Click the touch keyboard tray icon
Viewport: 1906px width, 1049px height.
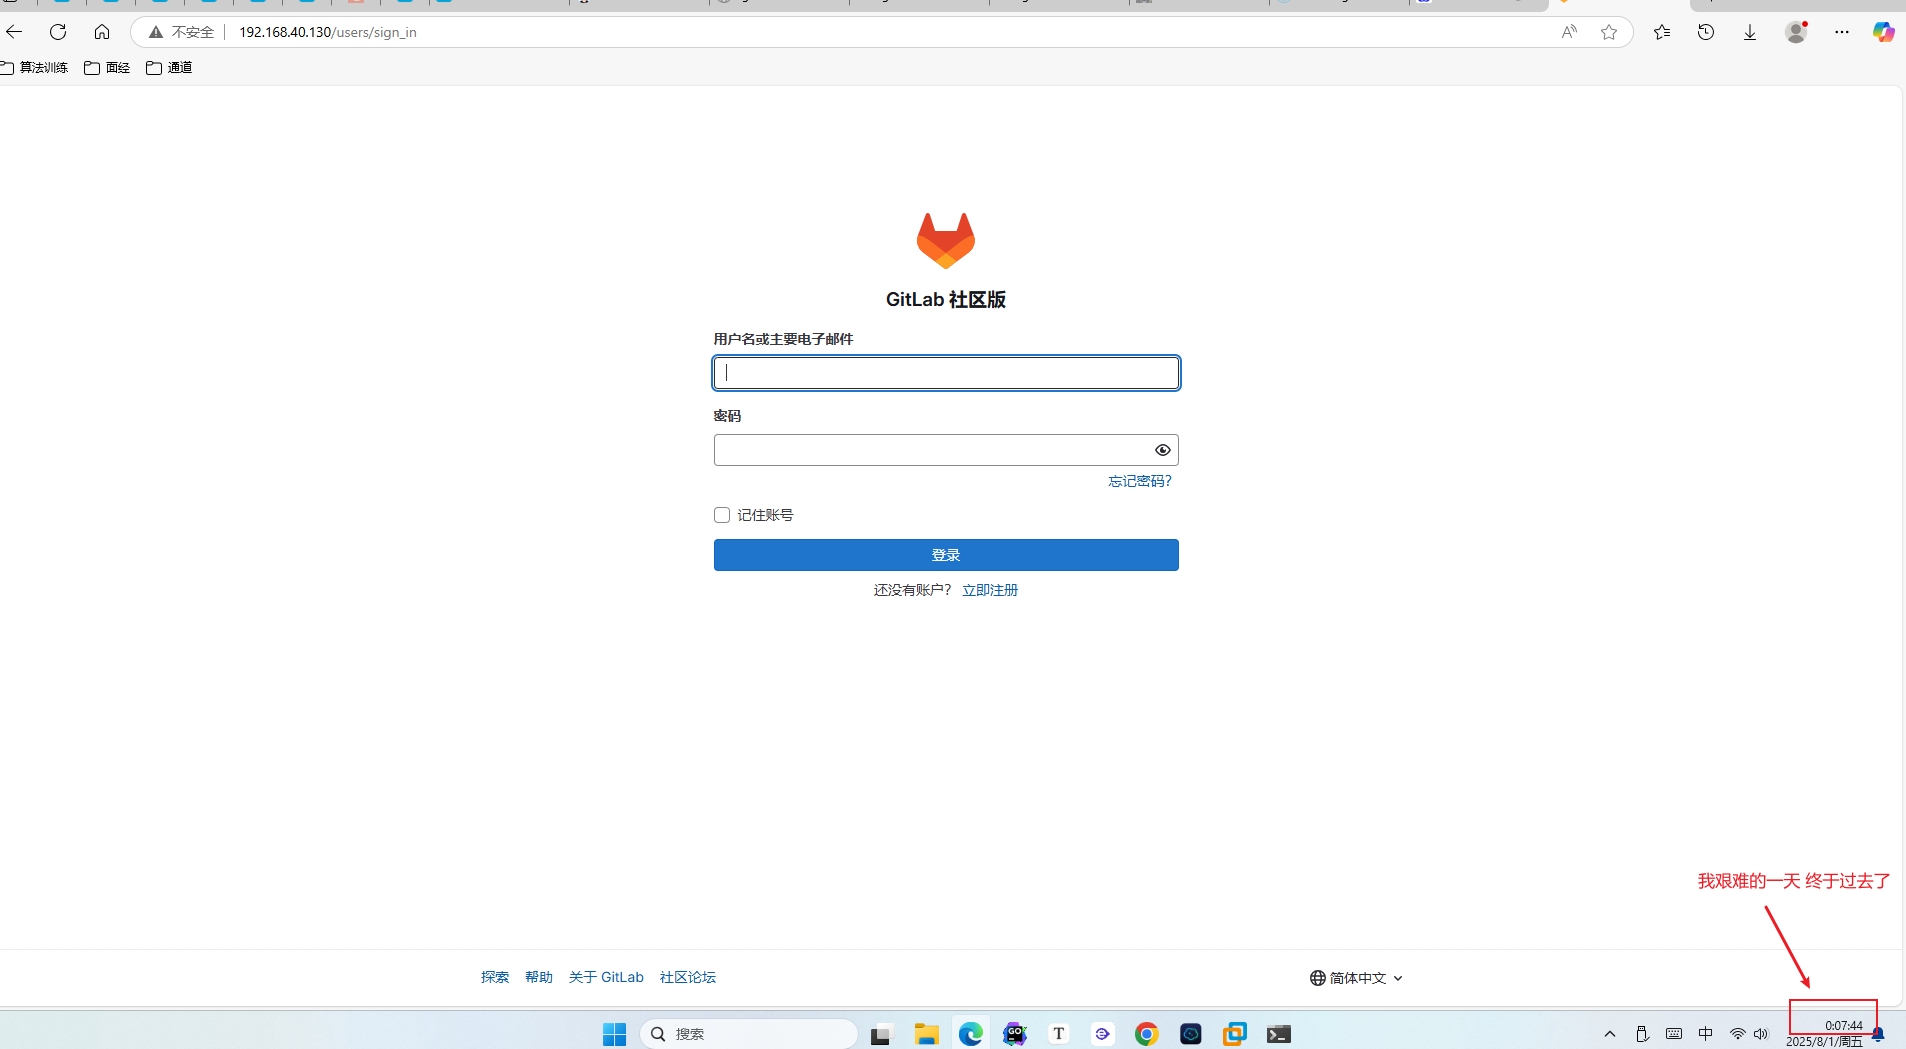coord(1674,1034)
